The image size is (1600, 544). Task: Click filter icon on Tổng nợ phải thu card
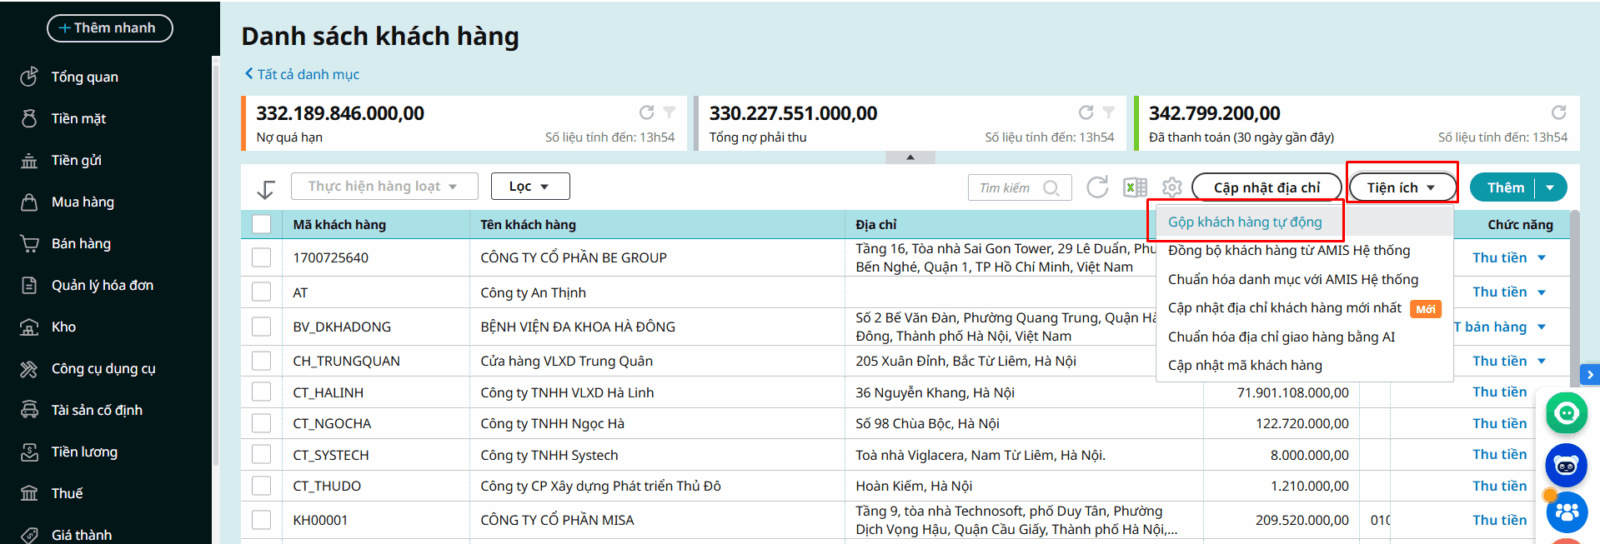point(1108,113)
